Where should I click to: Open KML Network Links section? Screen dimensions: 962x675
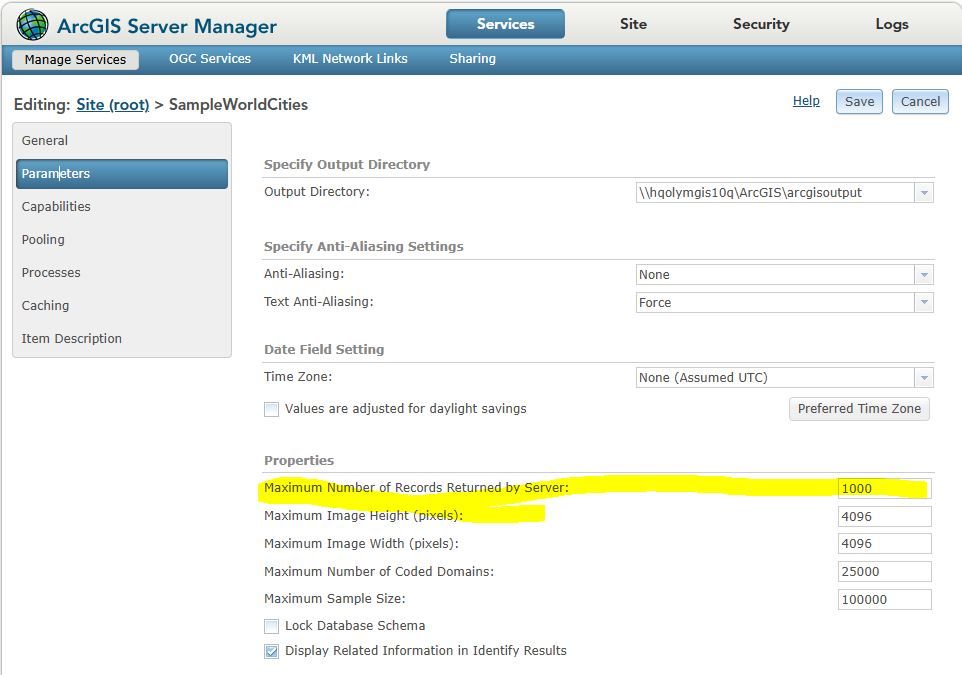350,59
